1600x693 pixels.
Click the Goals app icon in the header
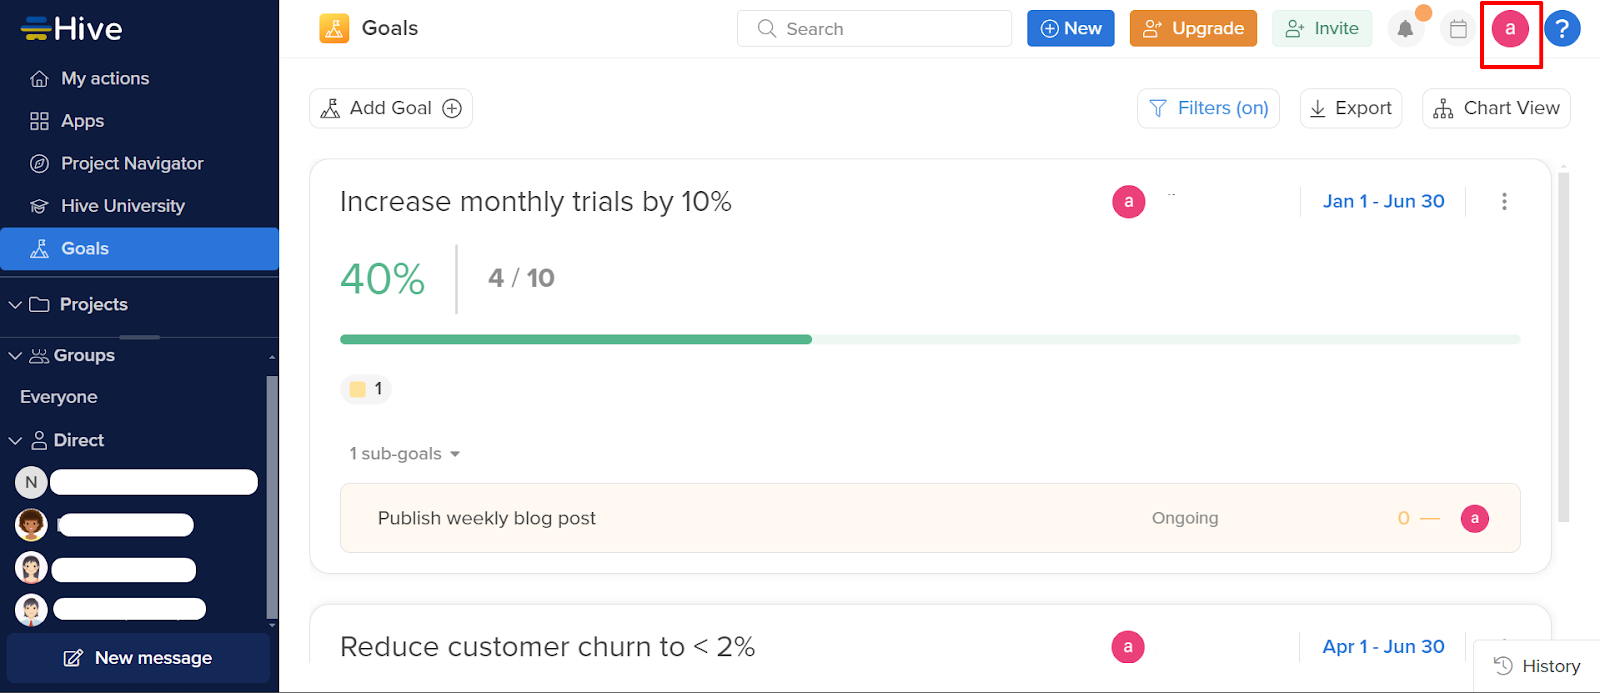(x=334, y=28)
